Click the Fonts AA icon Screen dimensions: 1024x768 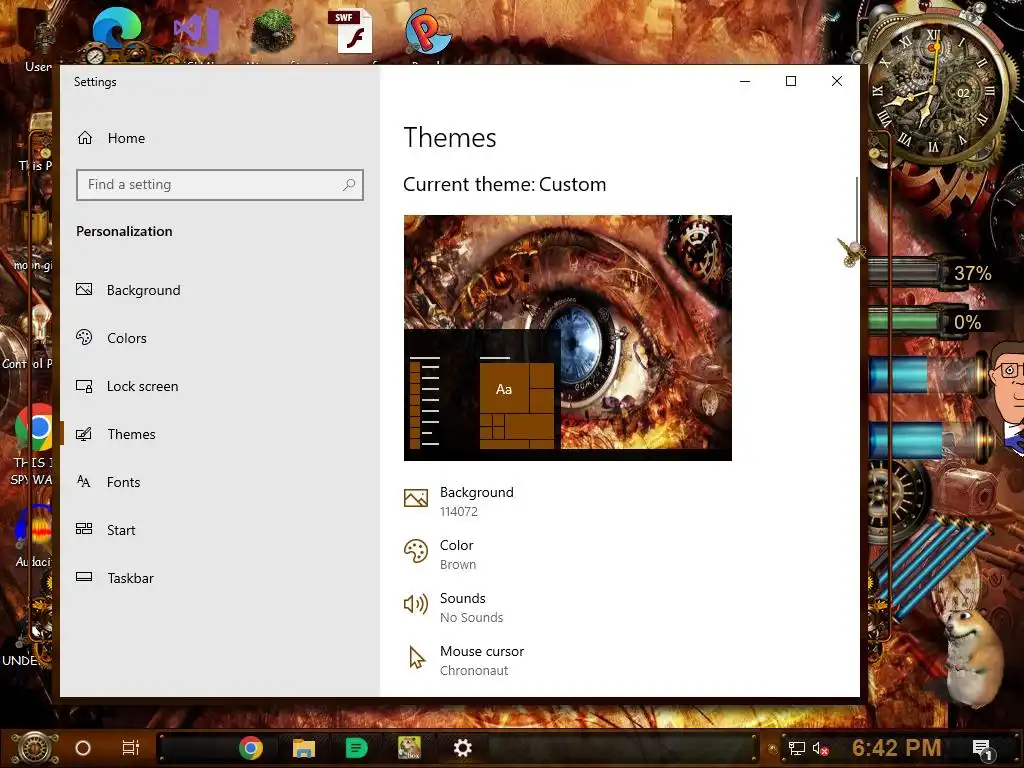point(84,481)
